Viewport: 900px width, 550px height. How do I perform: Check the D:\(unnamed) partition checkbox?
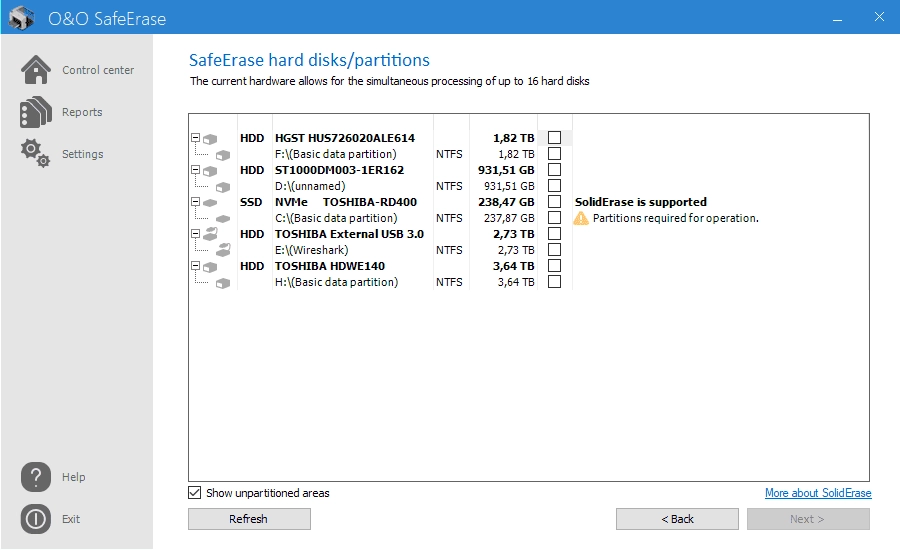pyautogui.click(x=554, y=186)
